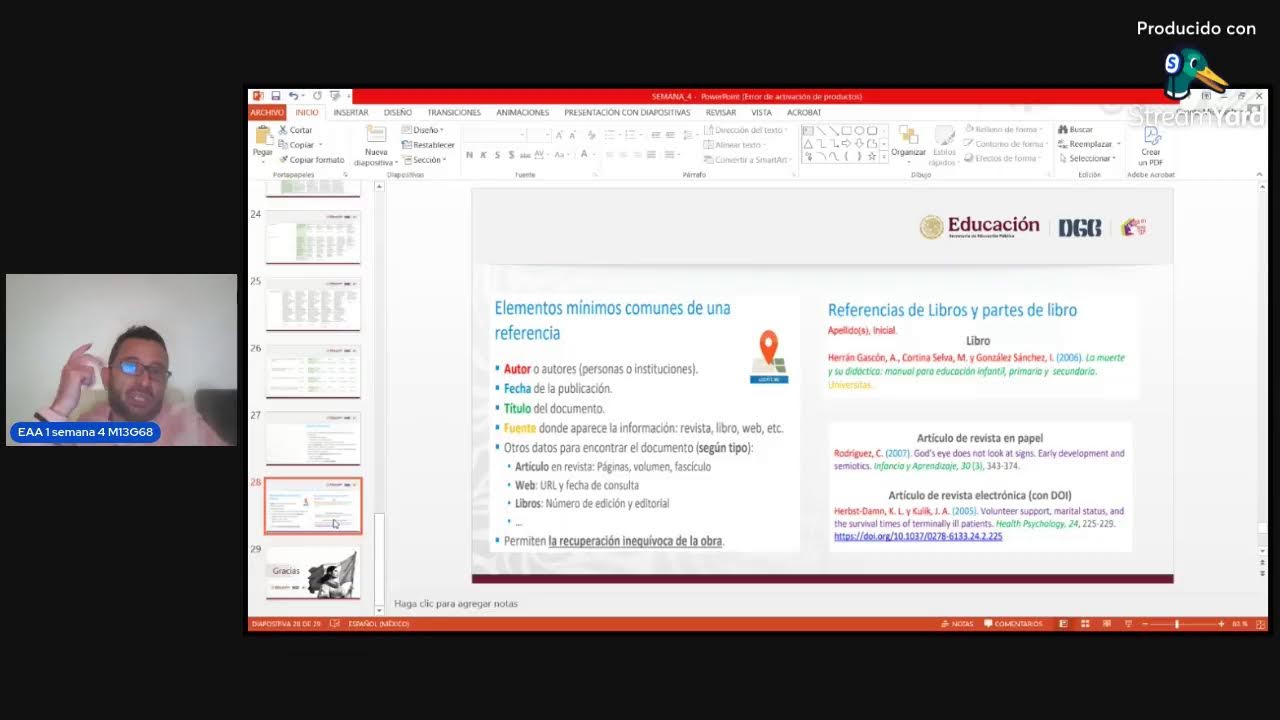Click the zoom slider handle
Screen dimensions: 1280x720
[x=1176, y=624]
